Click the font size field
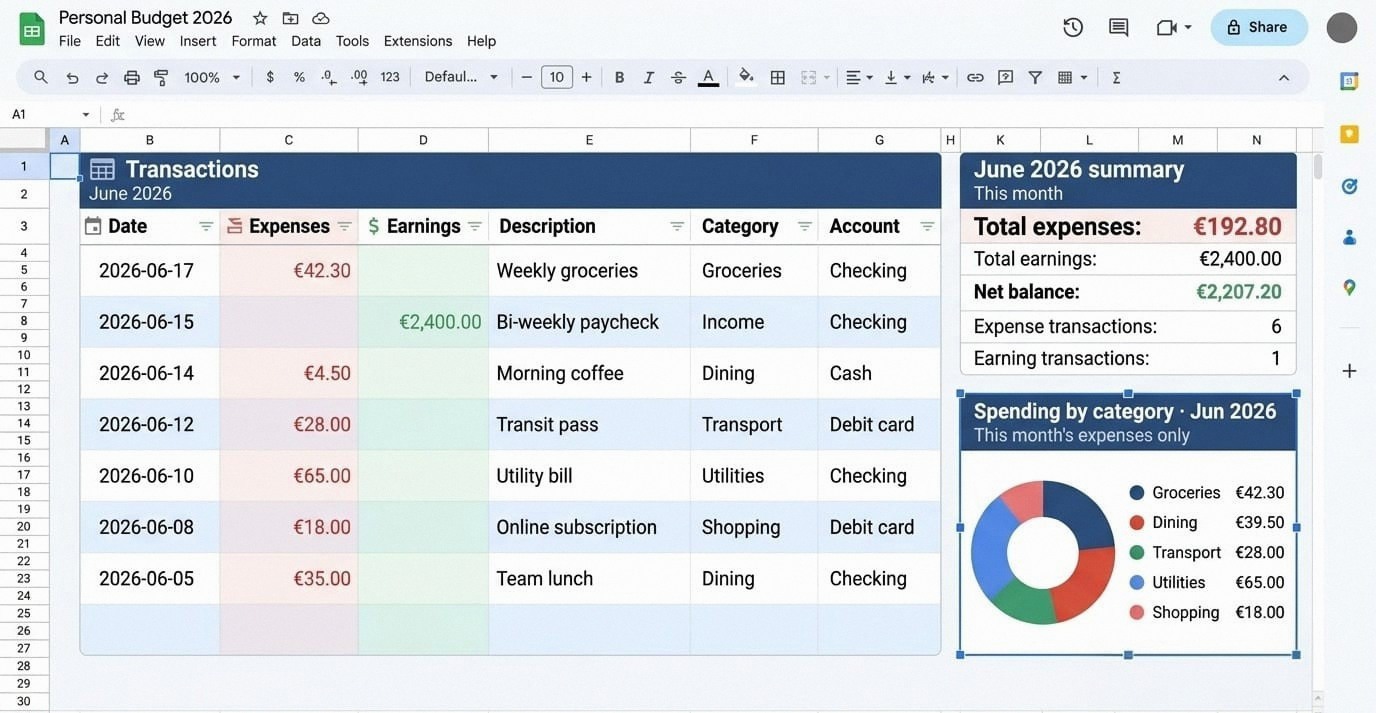This screenshot has width=1376, height=713. pos(557,77)
